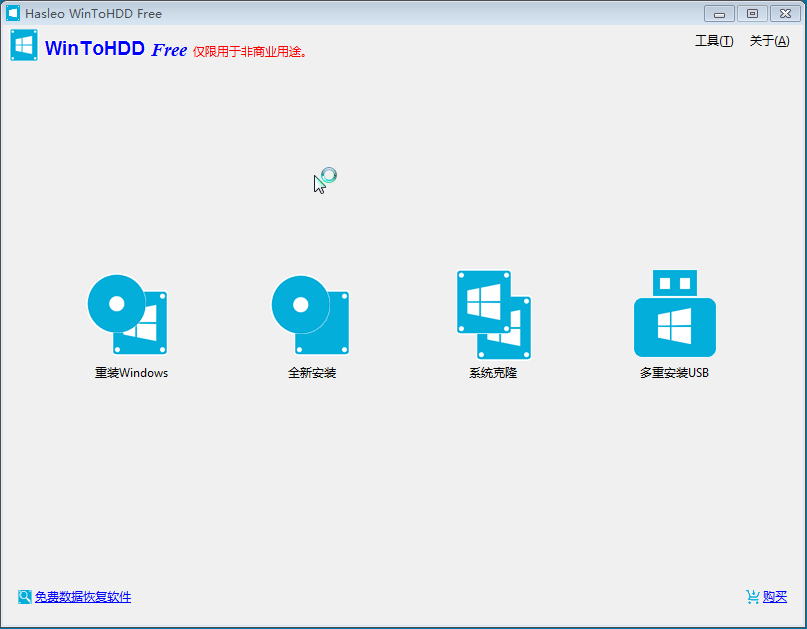Click the WinToHDD Free title text
This screenshot has width=807, height=629.
point(115,49)
